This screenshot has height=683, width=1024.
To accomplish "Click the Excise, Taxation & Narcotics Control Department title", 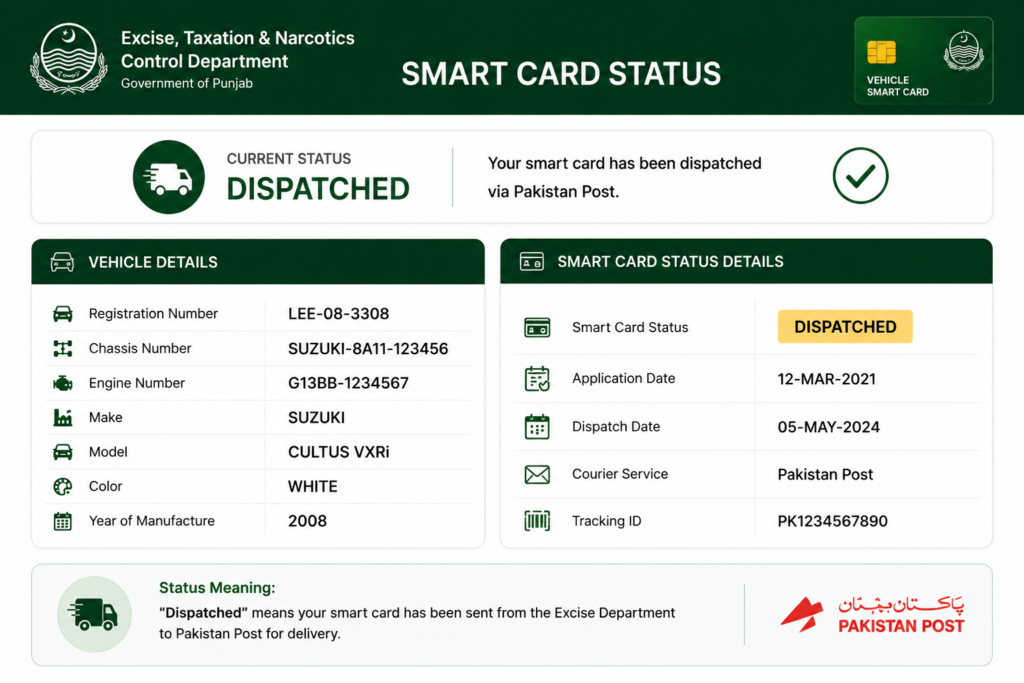I will pyautogui.click(x=238, y=50).
